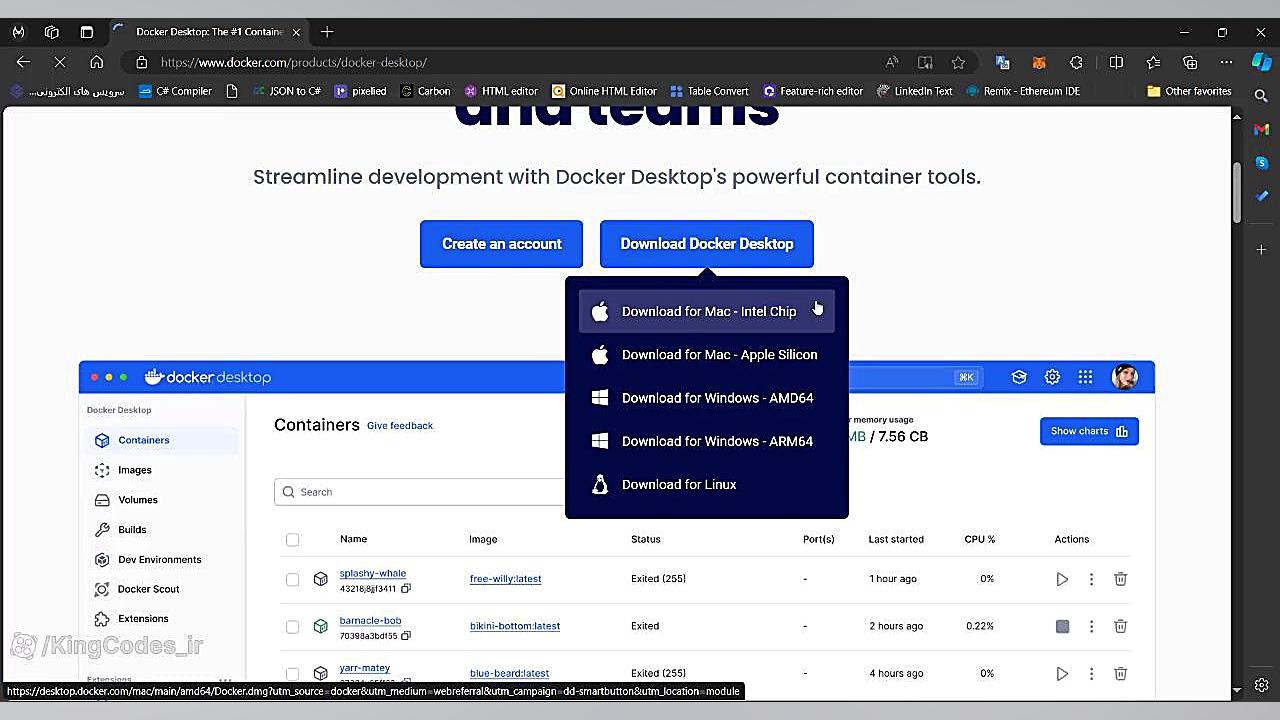
Task: Open browser Workspaces
Action: [52, 32]
